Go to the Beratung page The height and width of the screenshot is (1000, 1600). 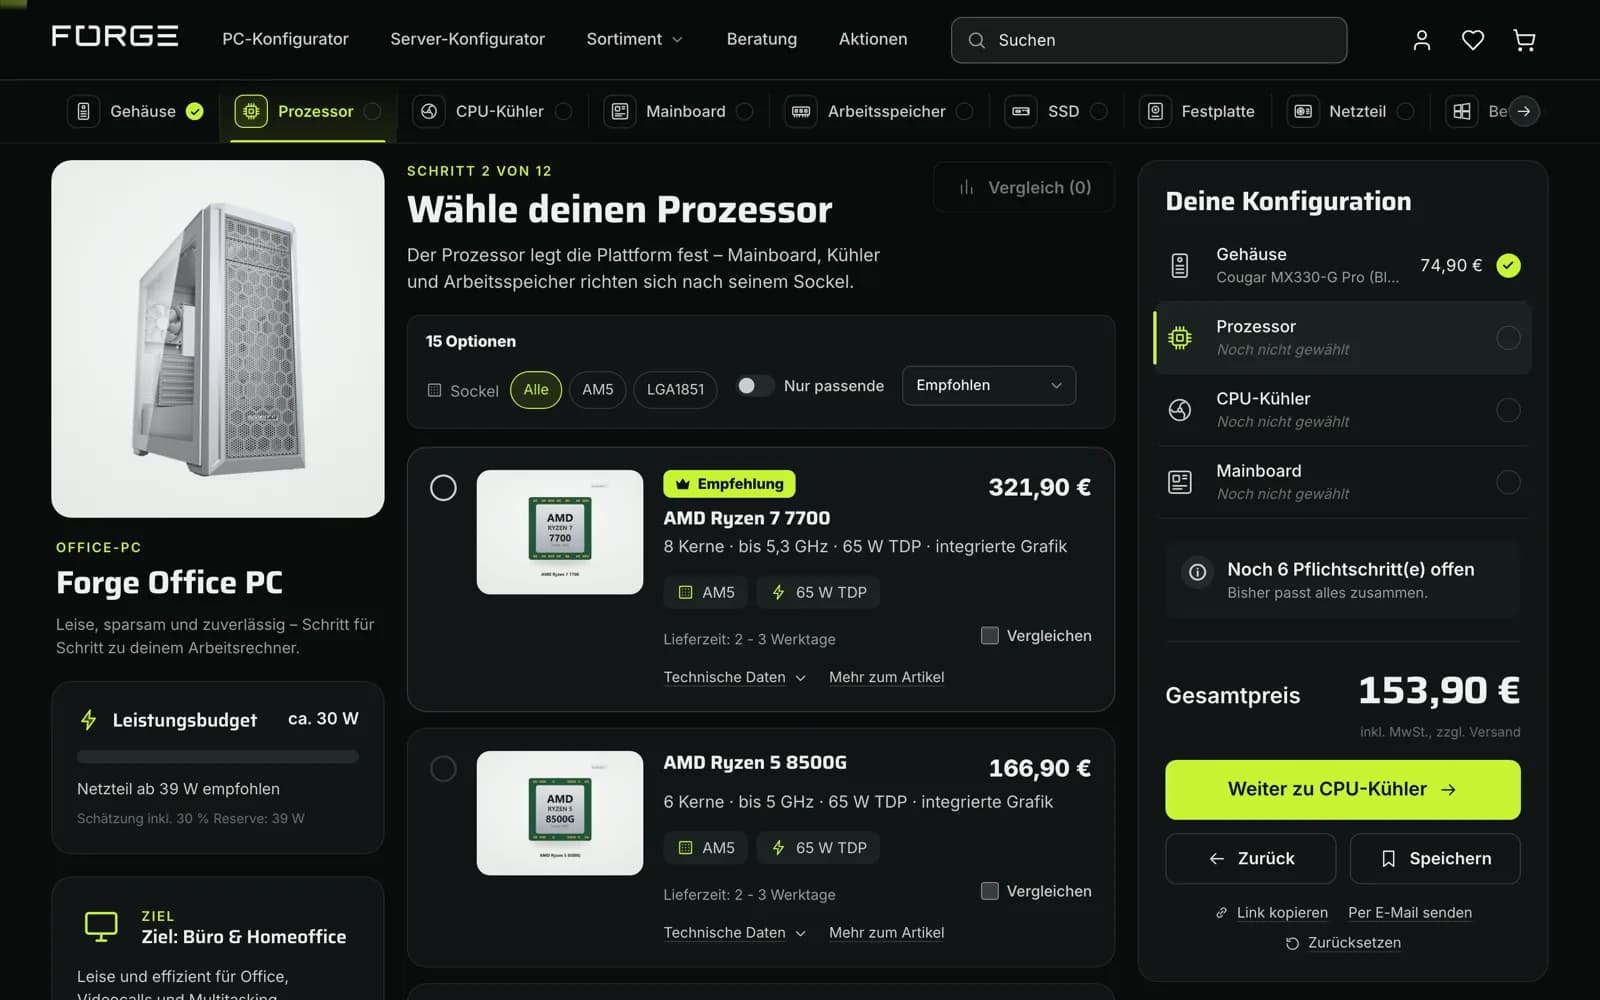(761, 39)
